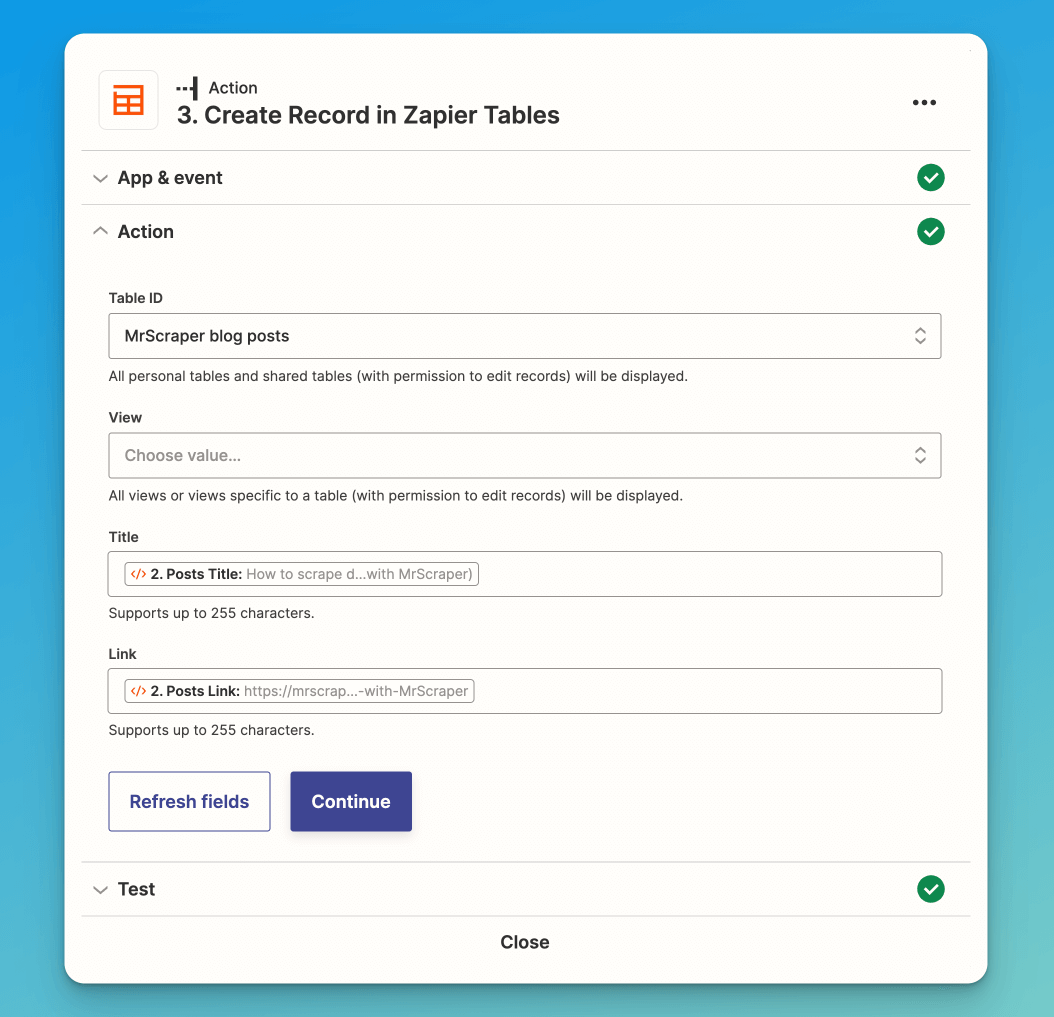
Task: Expand the Test section
Action: (x=100, y=889)
